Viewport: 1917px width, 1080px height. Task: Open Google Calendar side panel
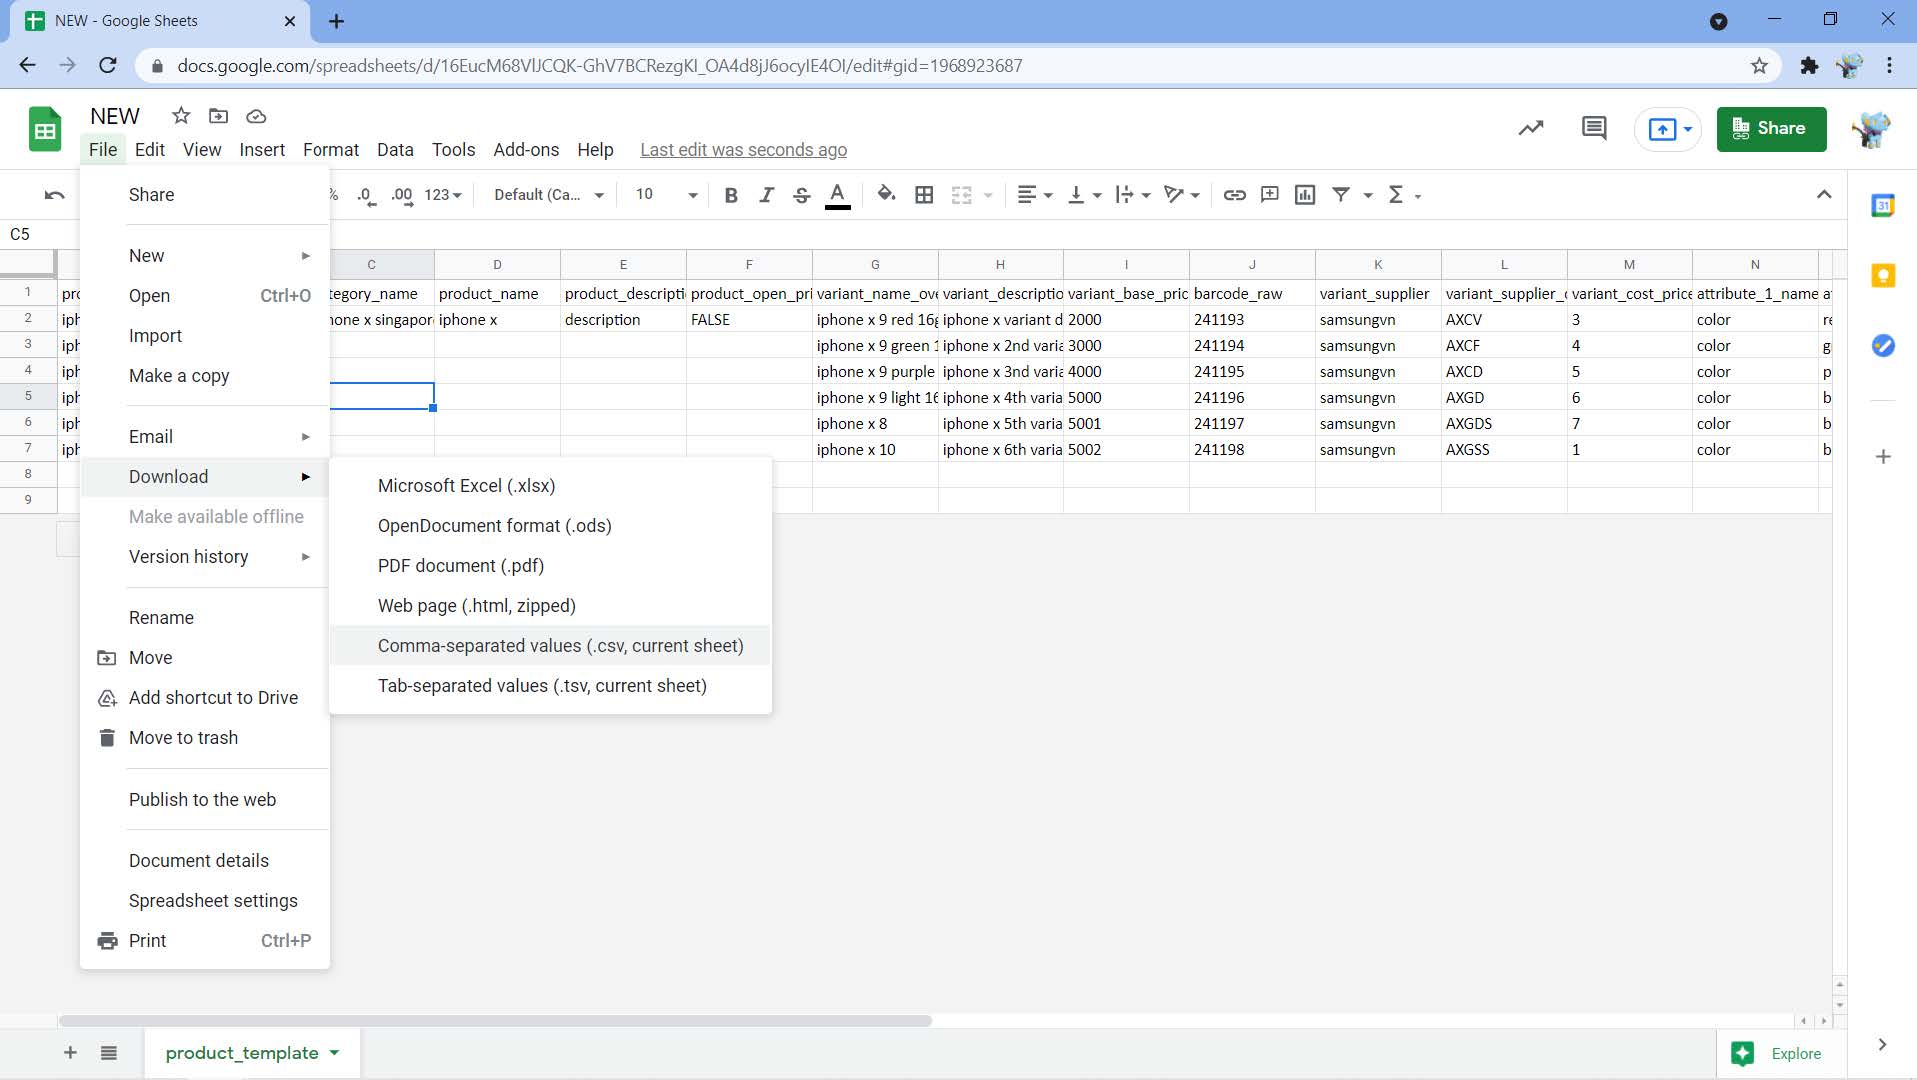[x=1883, y=206]
